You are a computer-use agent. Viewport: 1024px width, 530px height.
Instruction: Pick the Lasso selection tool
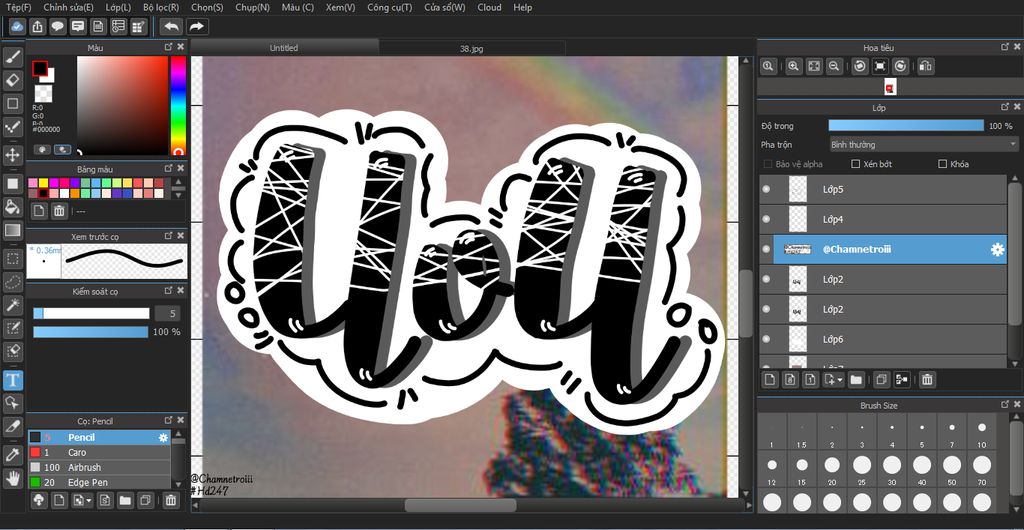pos(12,282)
